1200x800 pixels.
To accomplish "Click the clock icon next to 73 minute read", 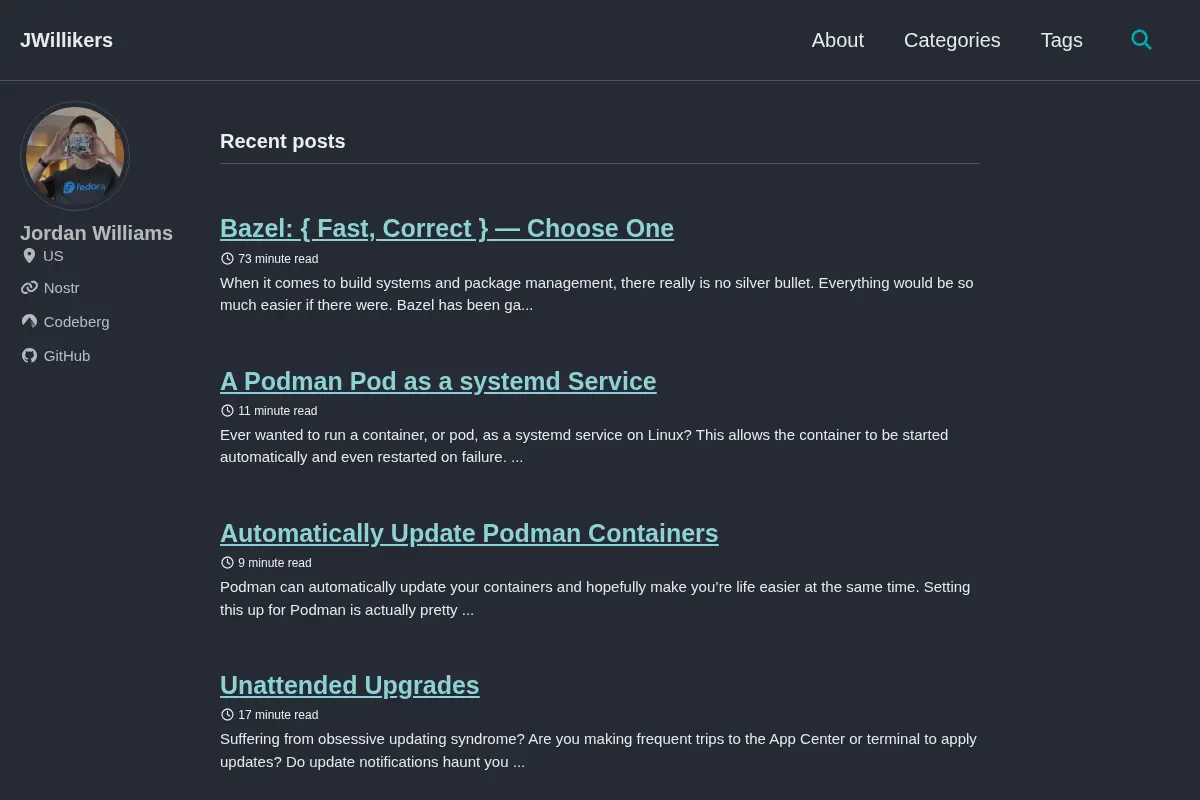I will (227, 258).
